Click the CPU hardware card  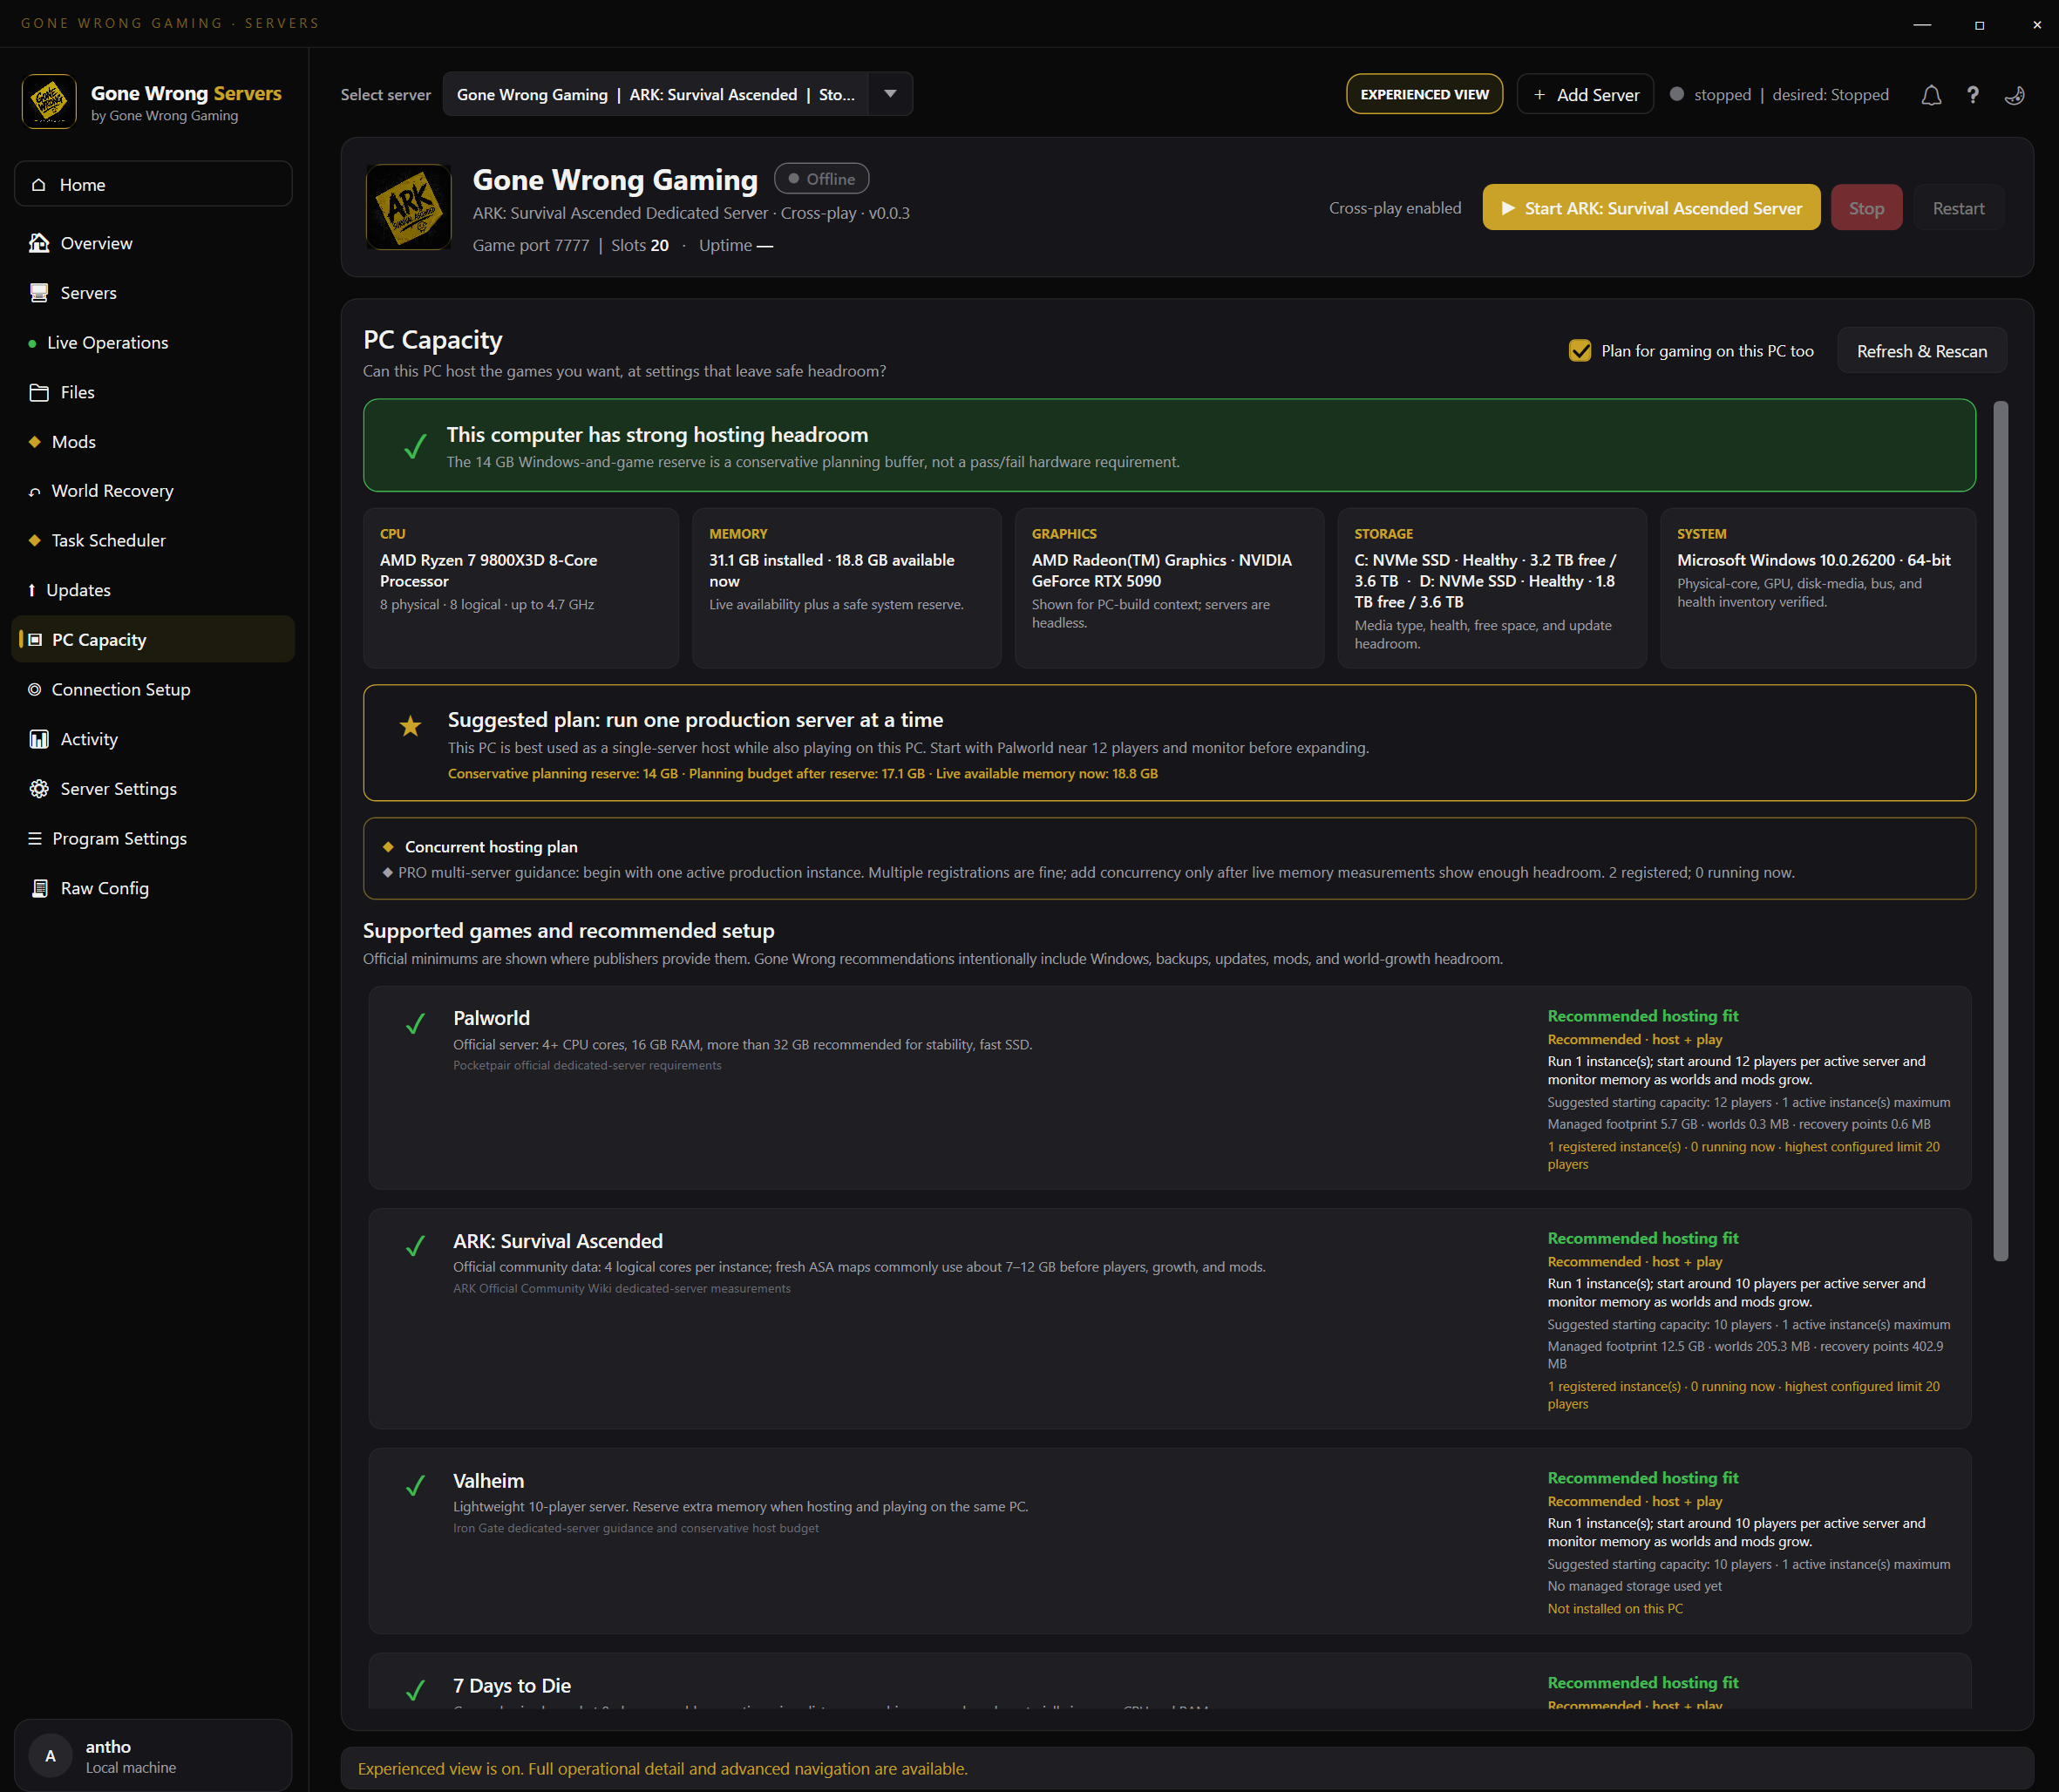click(x=520, y=588)
